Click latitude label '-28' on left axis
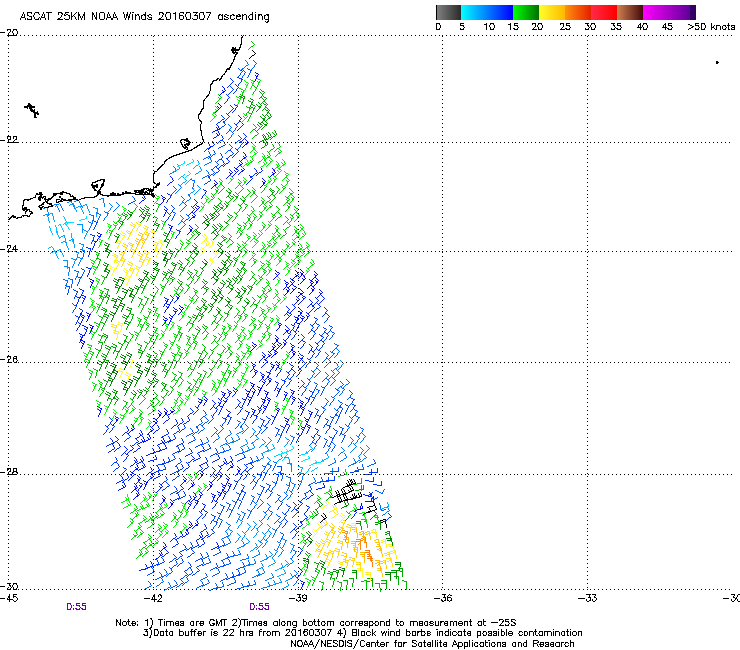The height and width of the screenshot is (650, 740). [9, 472]
